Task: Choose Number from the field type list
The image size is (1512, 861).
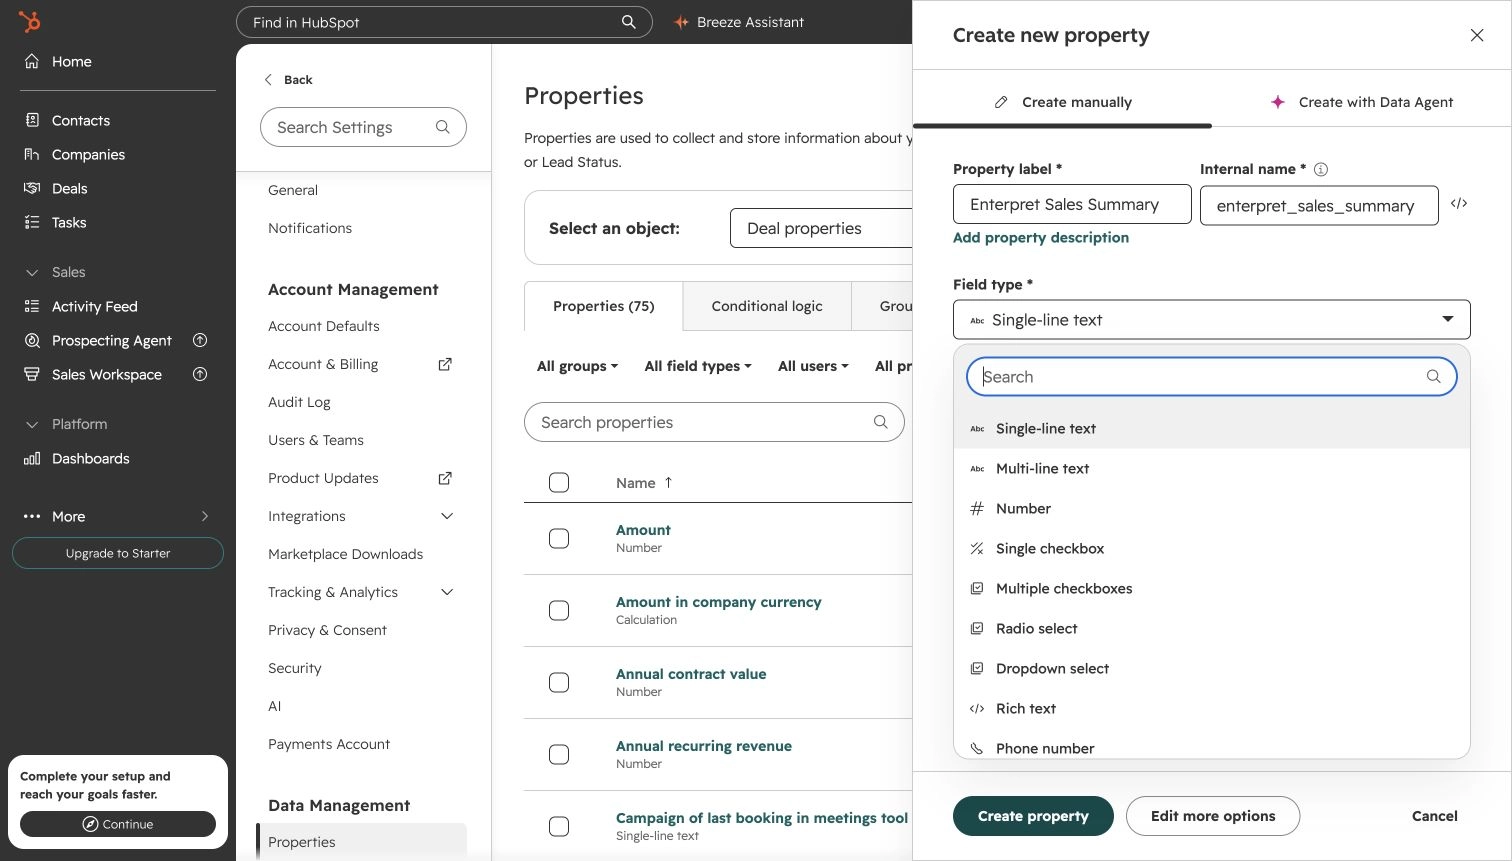Action: tap(1211, 508)
